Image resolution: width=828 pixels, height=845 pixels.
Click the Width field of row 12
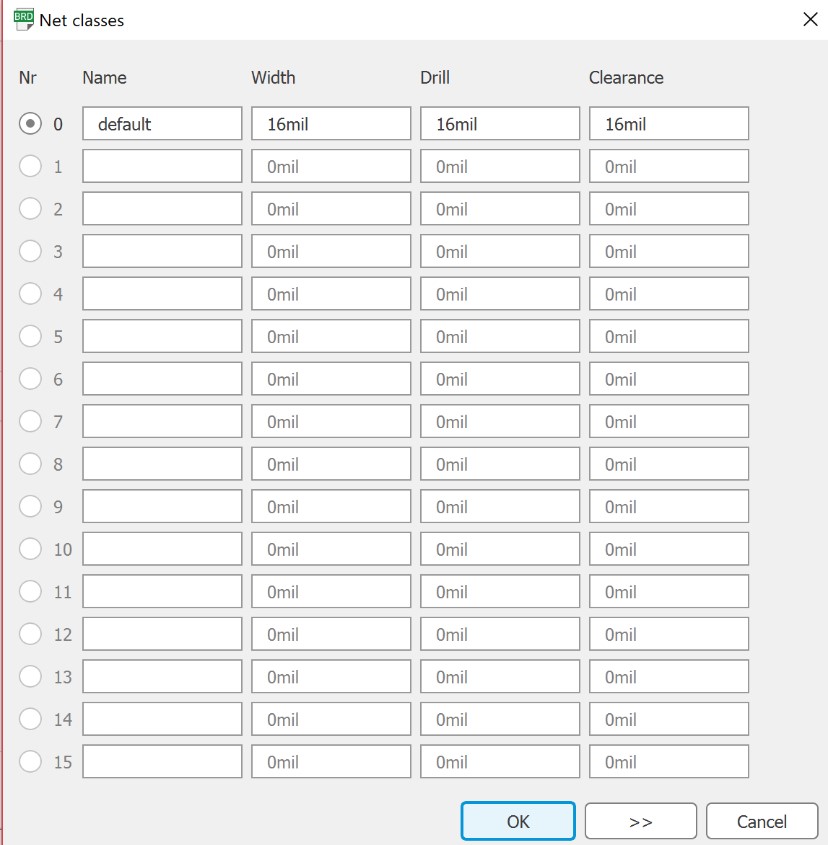tap(331, 634)
